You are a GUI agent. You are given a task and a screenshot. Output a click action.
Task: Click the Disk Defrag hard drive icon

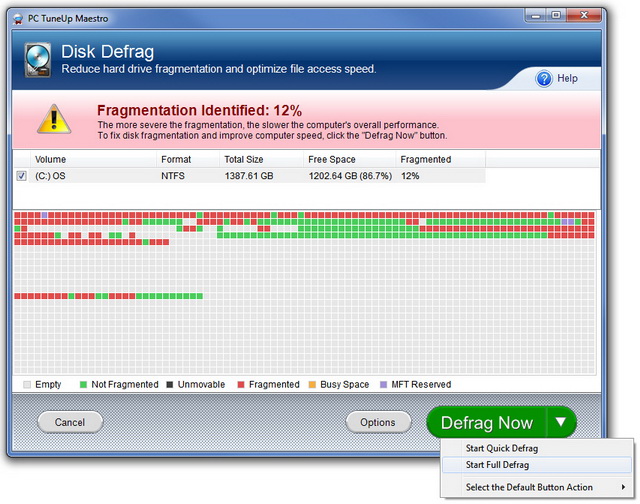38,60
